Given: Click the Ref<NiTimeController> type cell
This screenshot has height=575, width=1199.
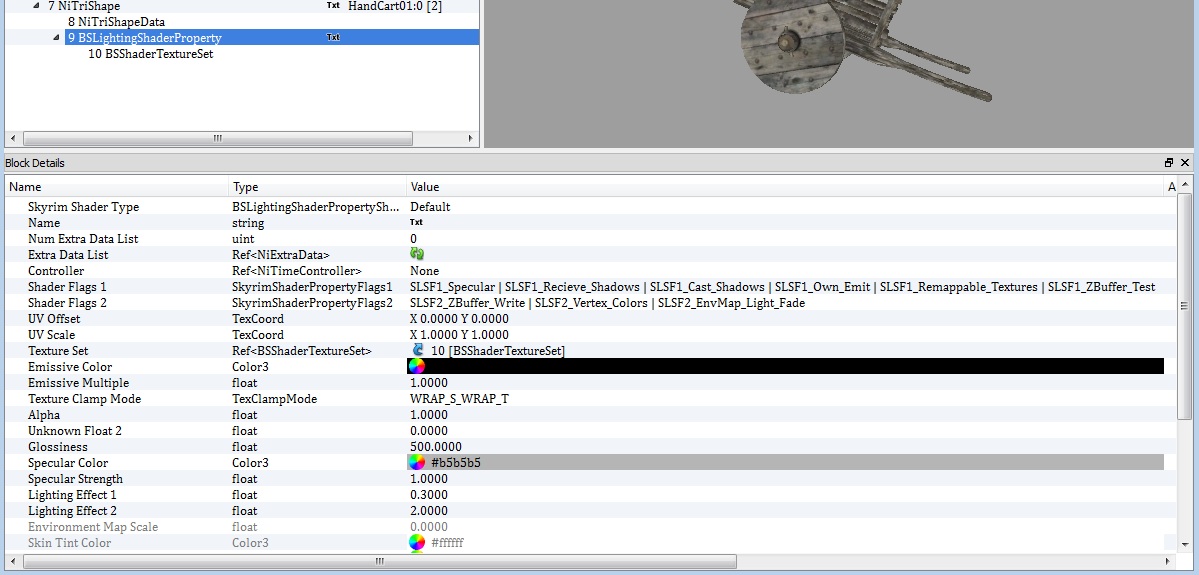Looking at the screenshot, I should click(297, 271).
